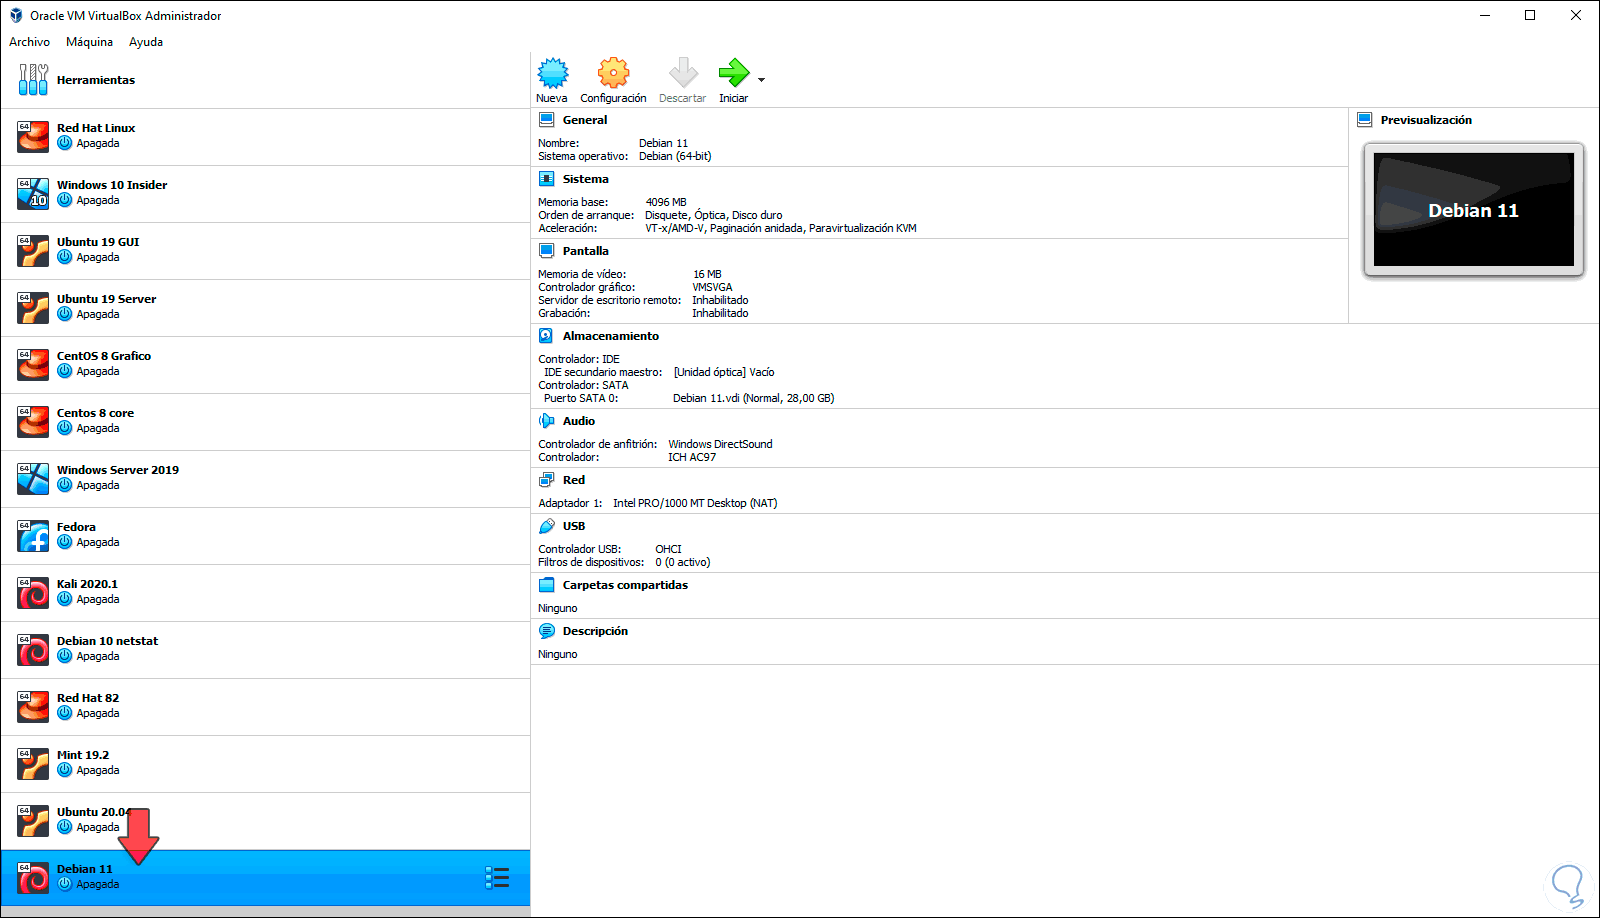Image resolution: width=1600 pixels, height=918 pixels.
Task: Select the Red Hat Linux machine name
Action: tap(96, 128)
